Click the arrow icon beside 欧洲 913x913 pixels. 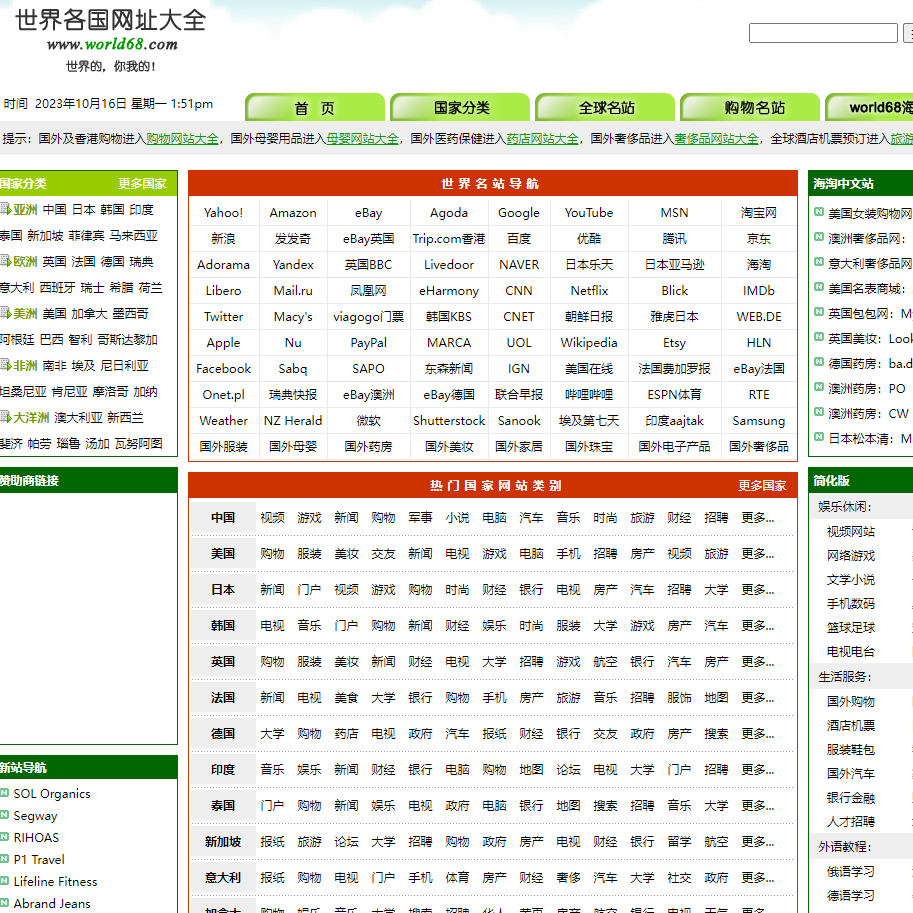point(5,261)
